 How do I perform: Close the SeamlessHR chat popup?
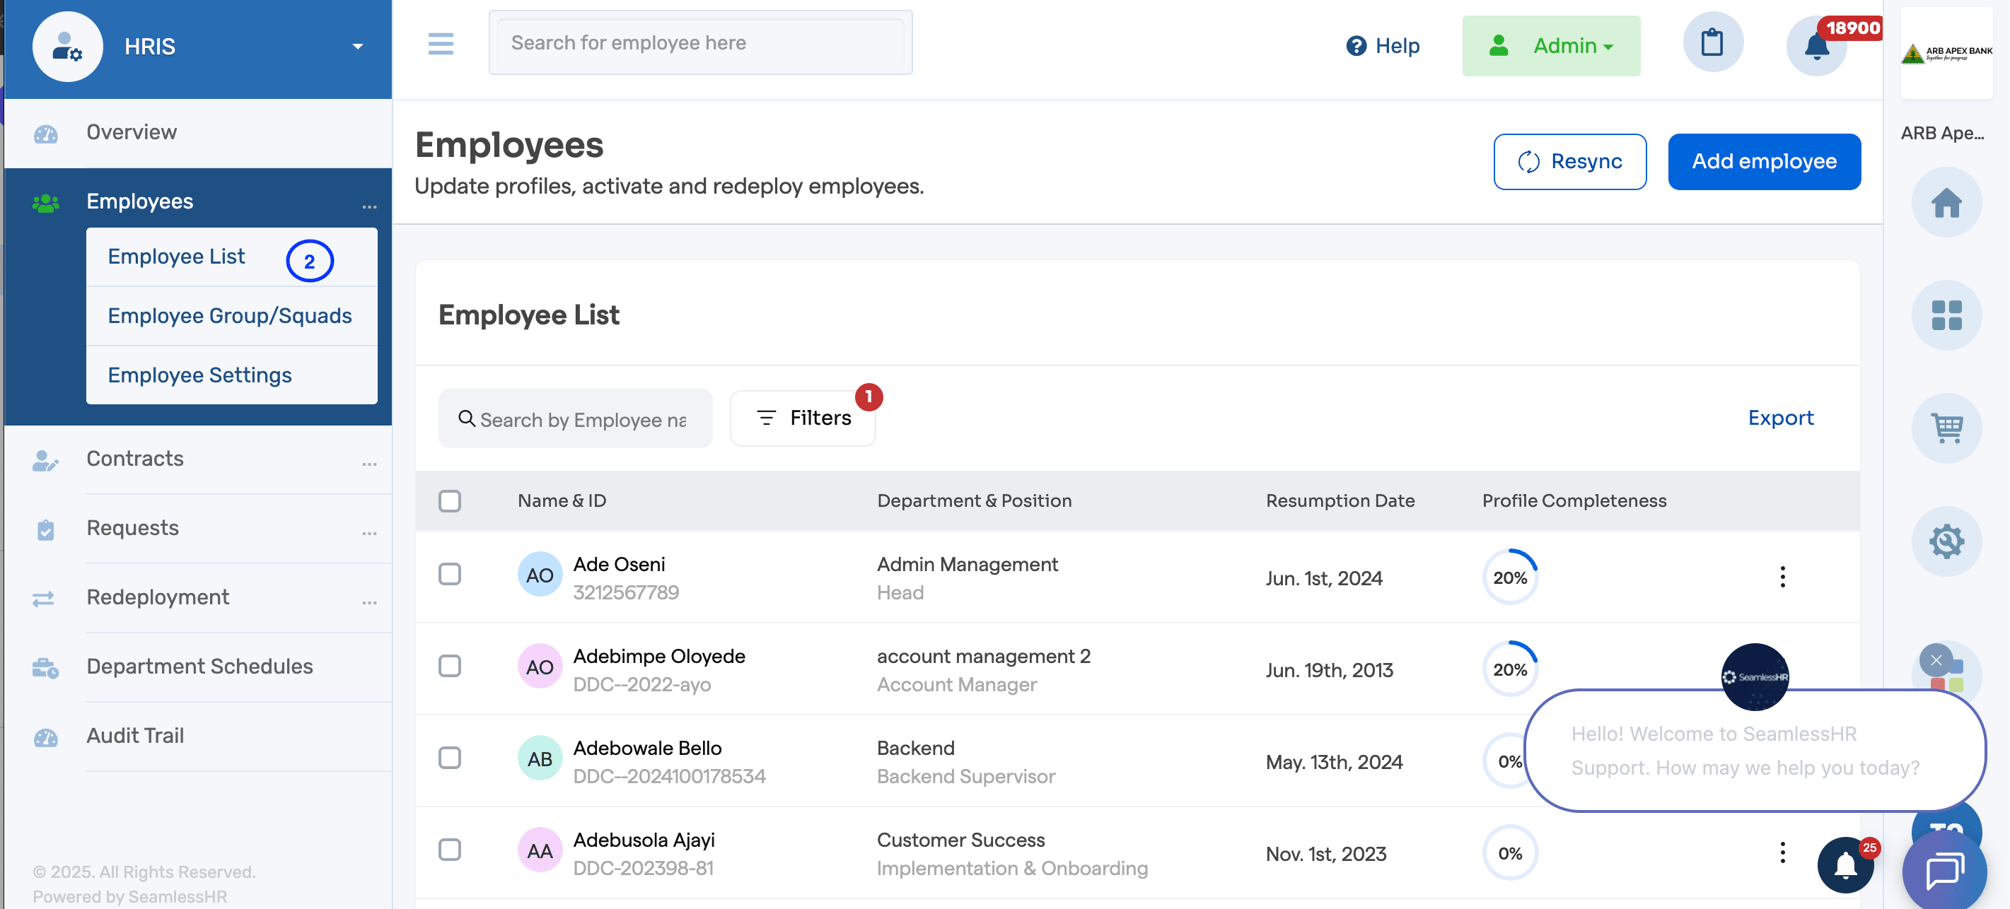pyautogui.click(x=1936, y=660)
